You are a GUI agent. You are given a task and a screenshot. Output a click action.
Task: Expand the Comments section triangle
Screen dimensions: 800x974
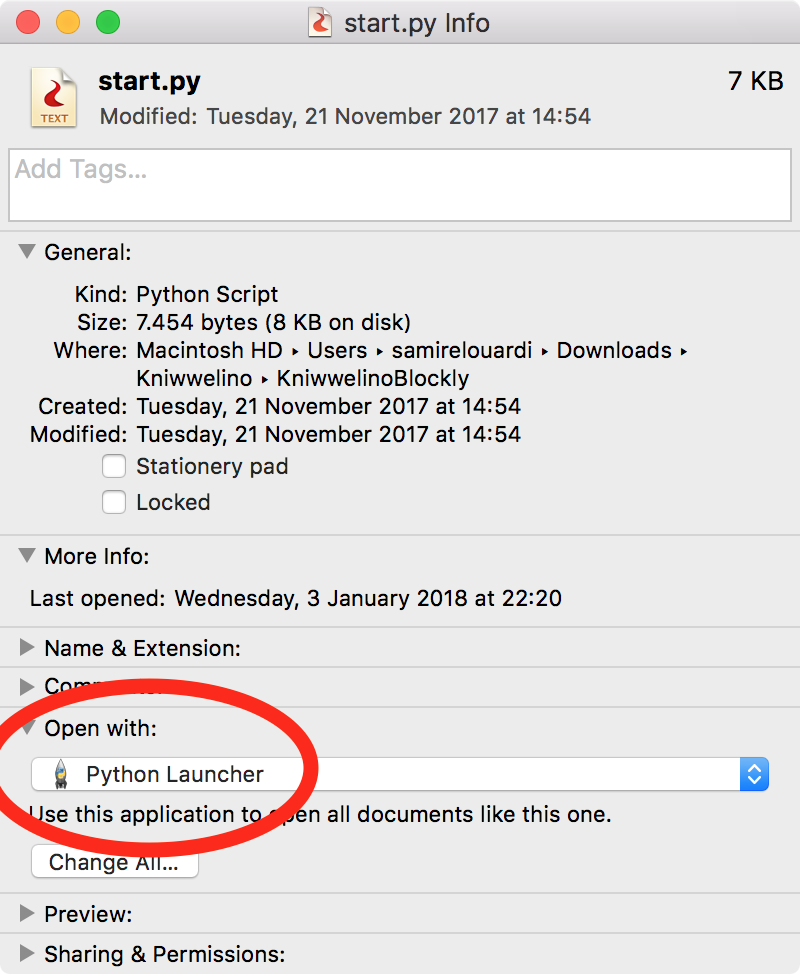coord(27,686)
